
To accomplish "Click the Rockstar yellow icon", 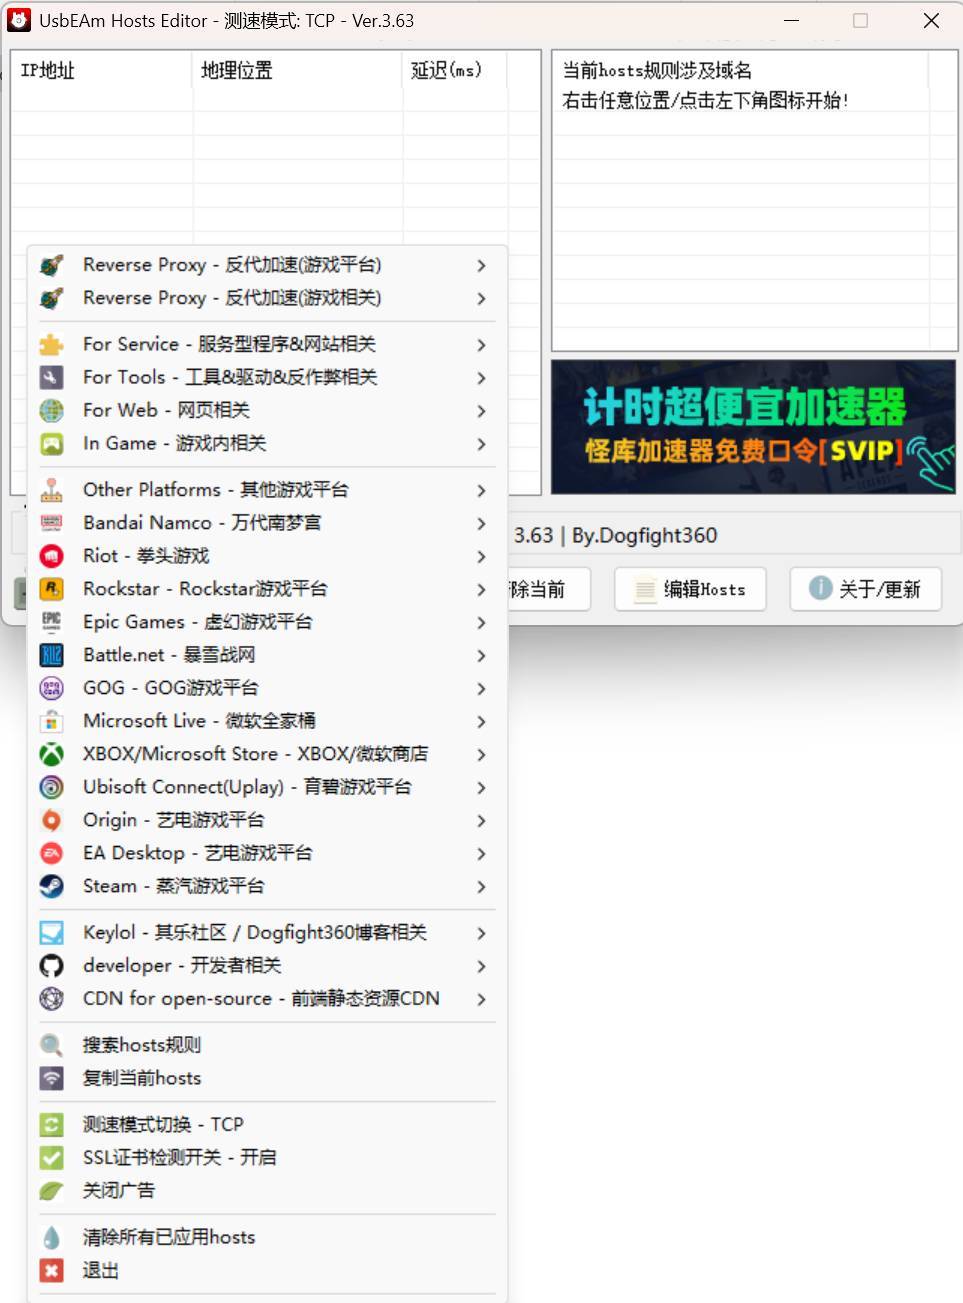I will tap(51, 589).
